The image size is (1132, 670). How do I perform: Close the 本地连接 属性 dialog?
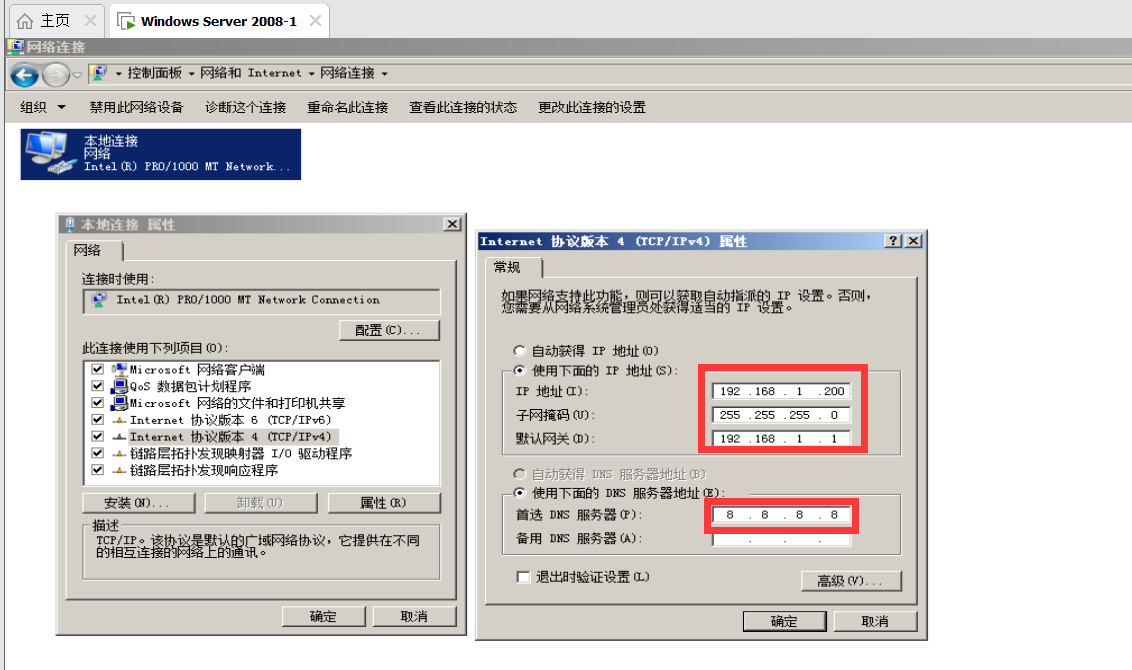[452, 224]
